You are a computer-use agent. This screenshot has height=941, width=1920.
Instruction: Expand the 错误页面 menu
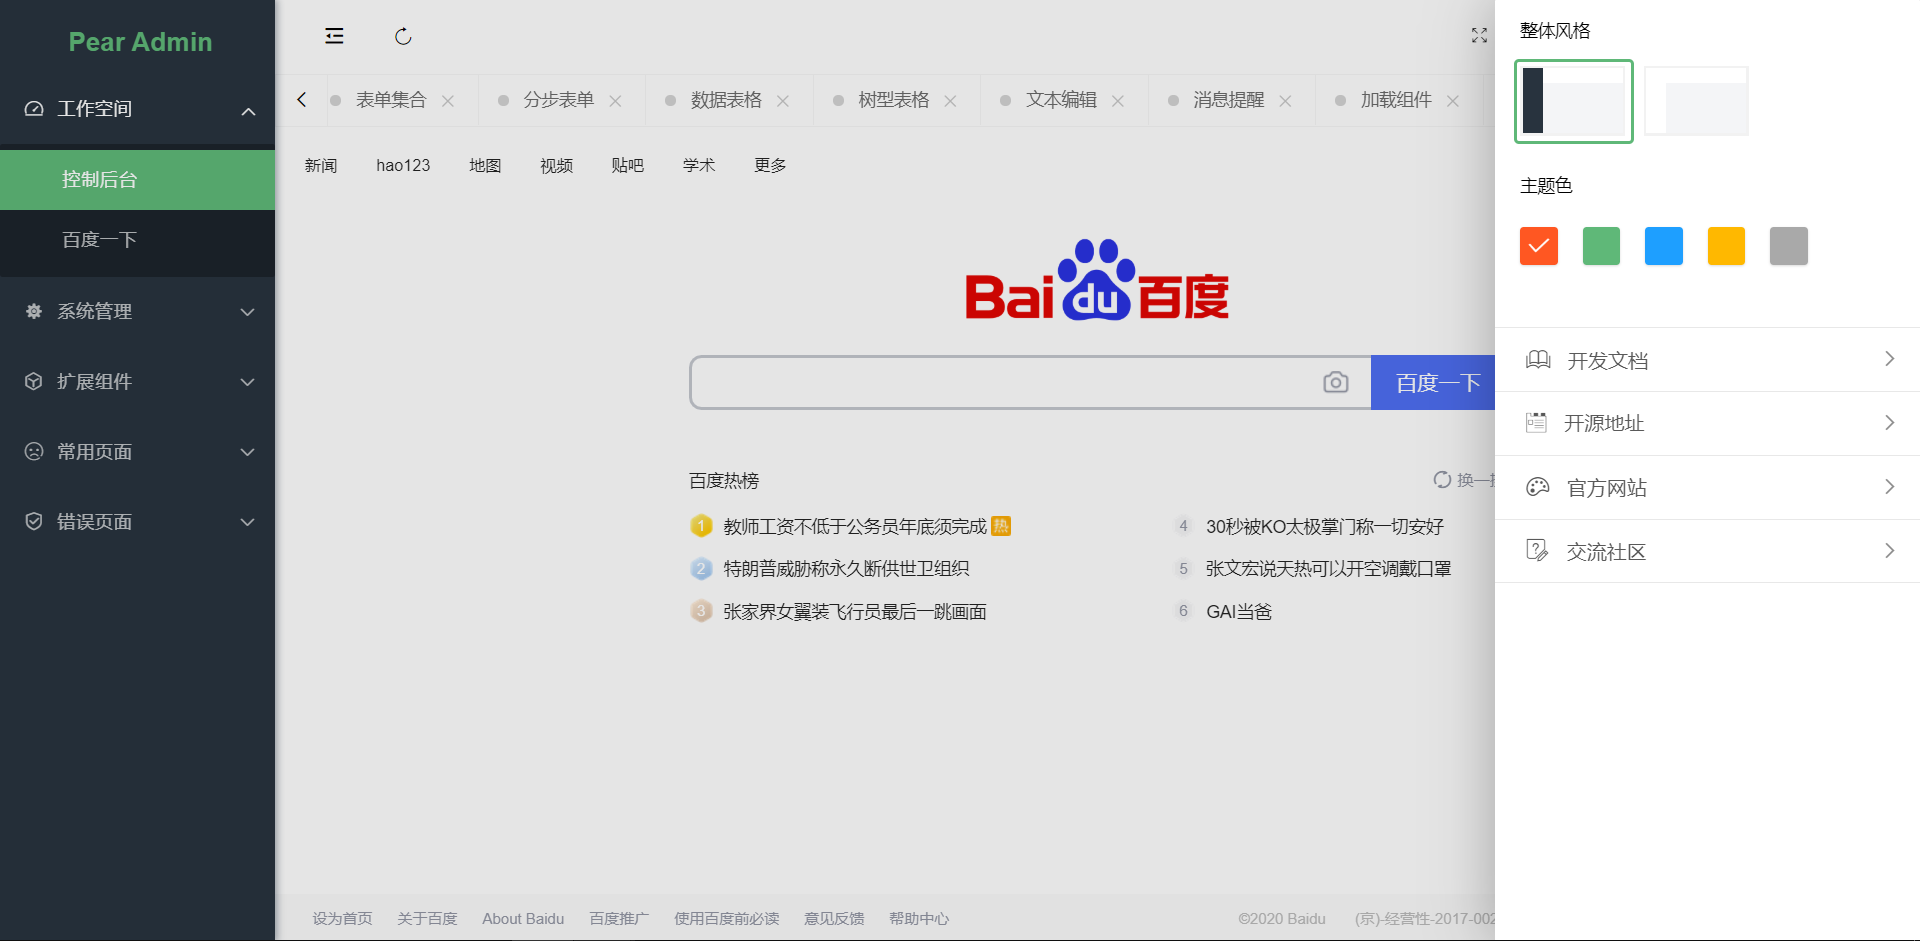tap(248, 522)
